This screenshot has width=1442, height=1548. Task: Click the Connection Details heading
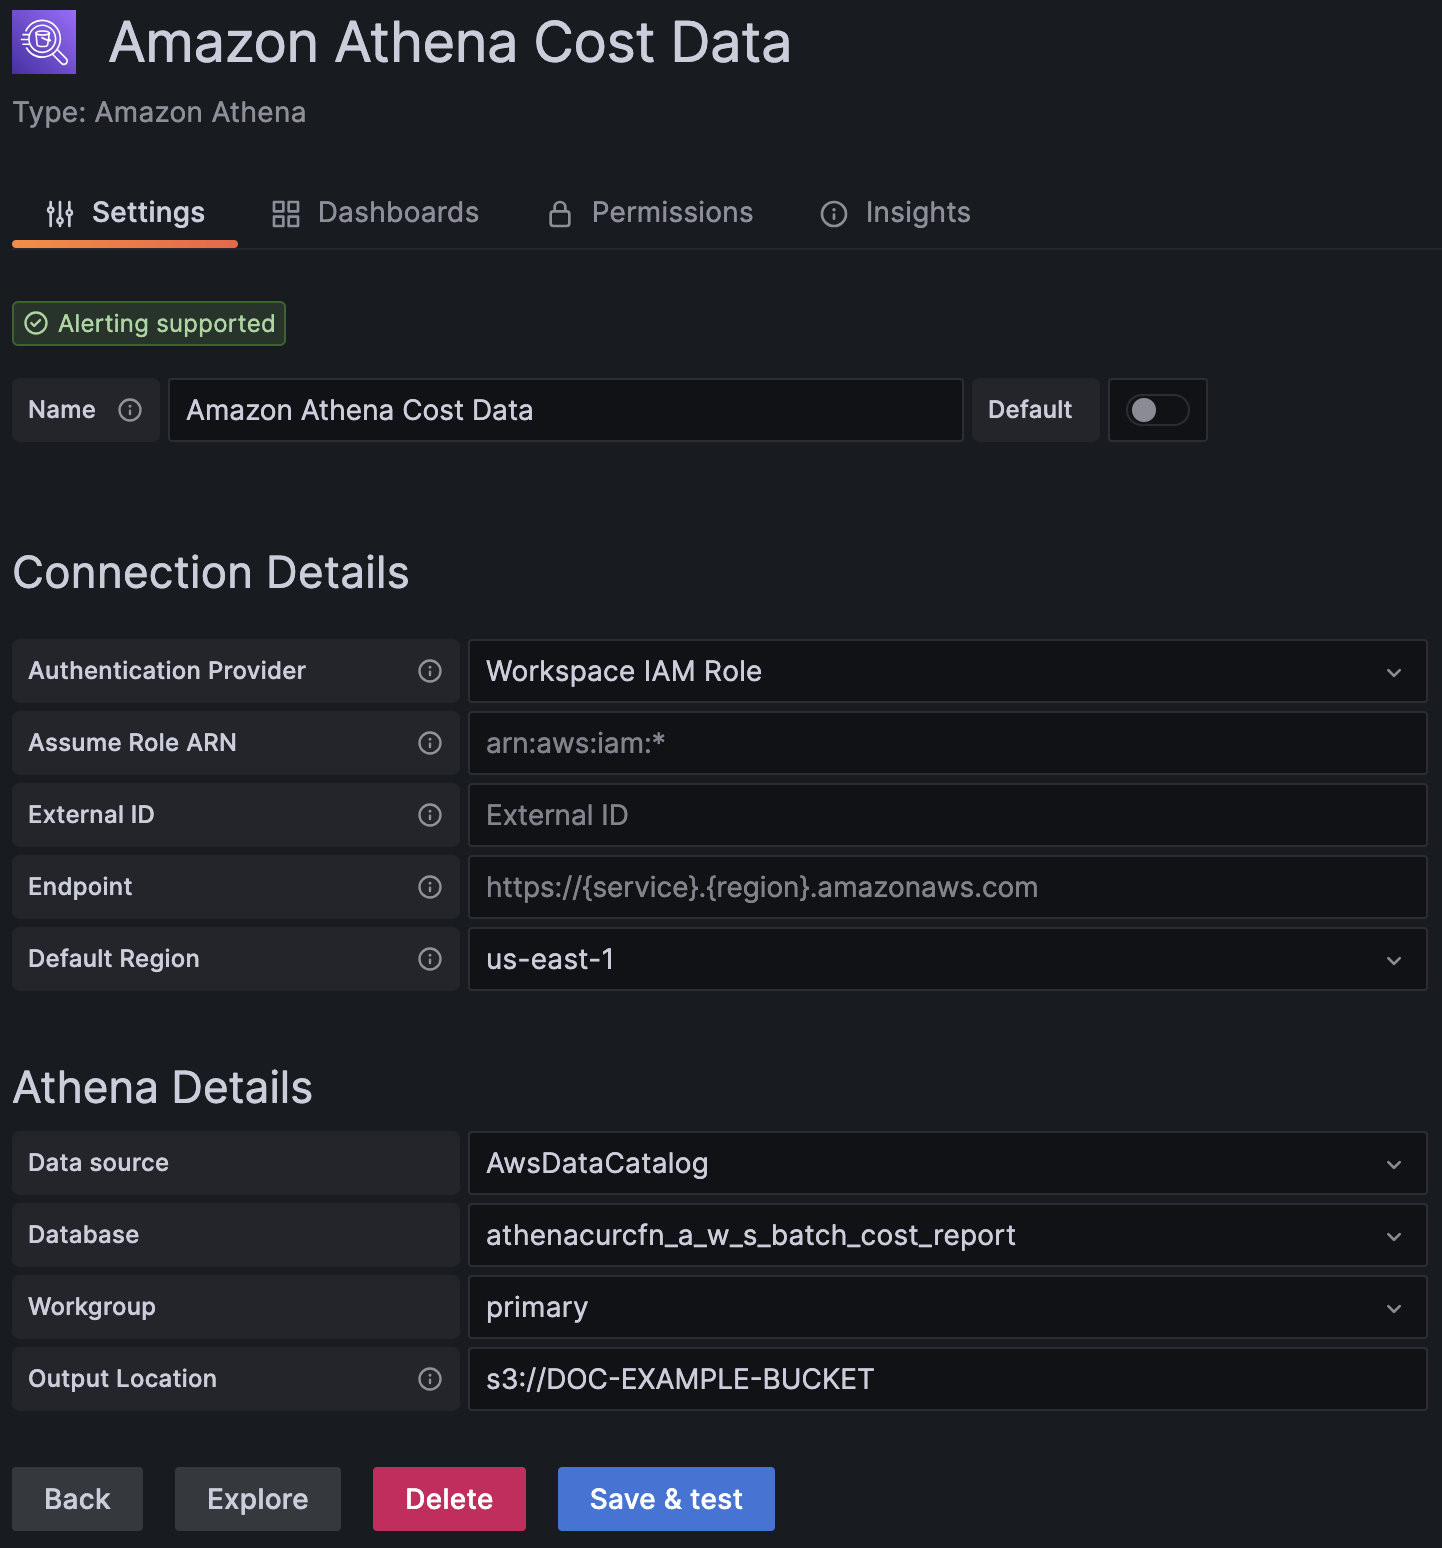211,573
